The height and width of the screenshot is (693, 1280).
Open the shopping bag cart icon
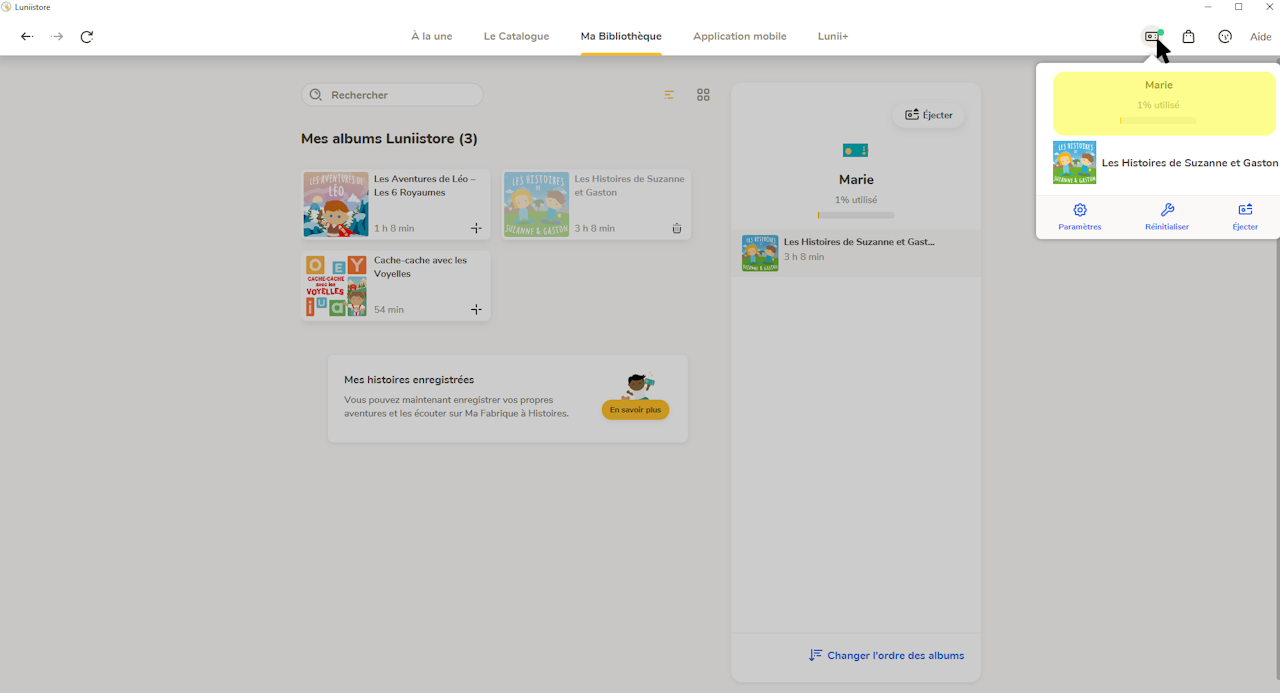click(1188, 36)
